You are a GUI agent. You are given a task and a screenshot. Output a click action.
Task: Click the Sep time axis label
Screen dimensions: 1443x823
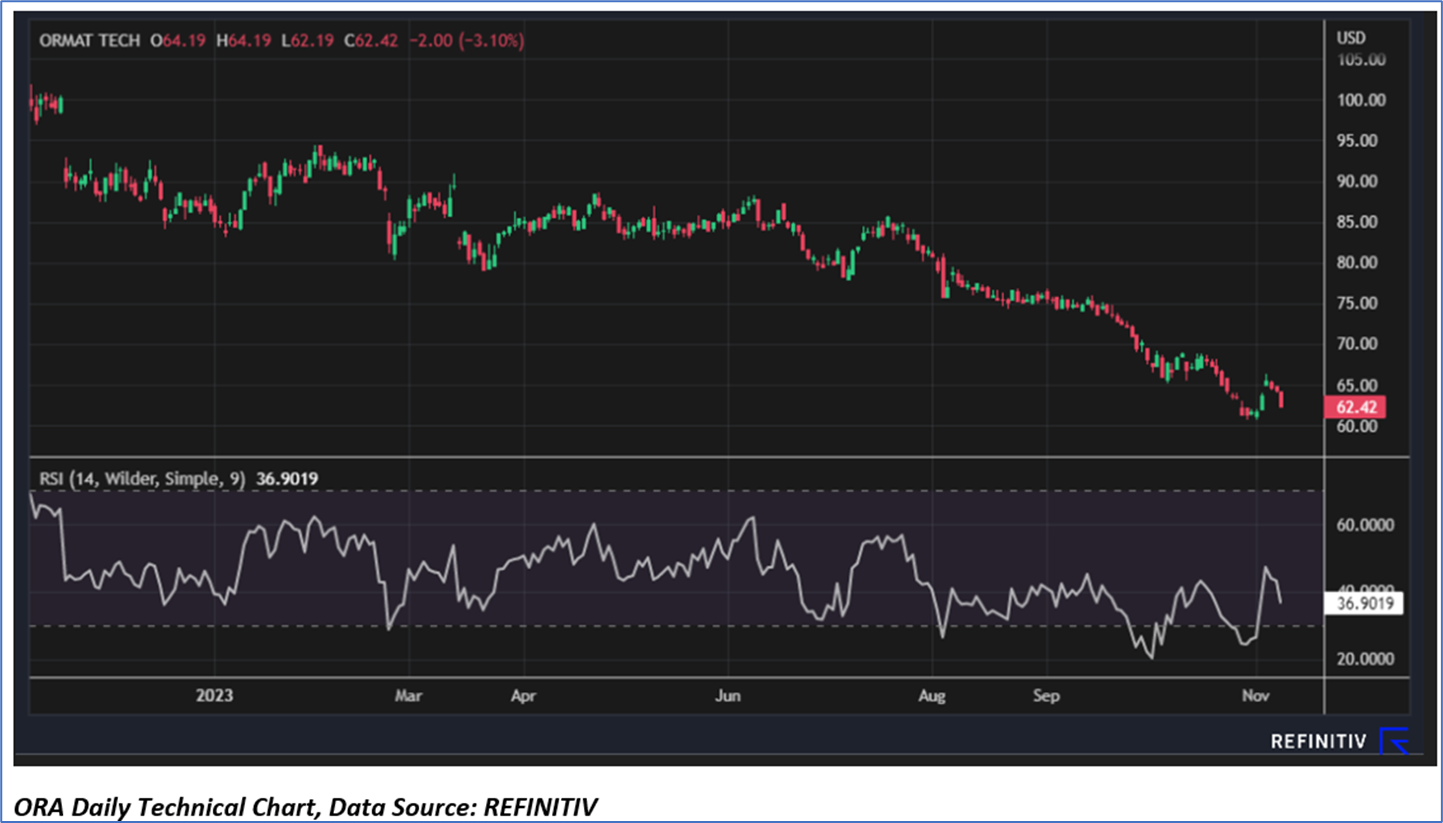[1047, 694]
